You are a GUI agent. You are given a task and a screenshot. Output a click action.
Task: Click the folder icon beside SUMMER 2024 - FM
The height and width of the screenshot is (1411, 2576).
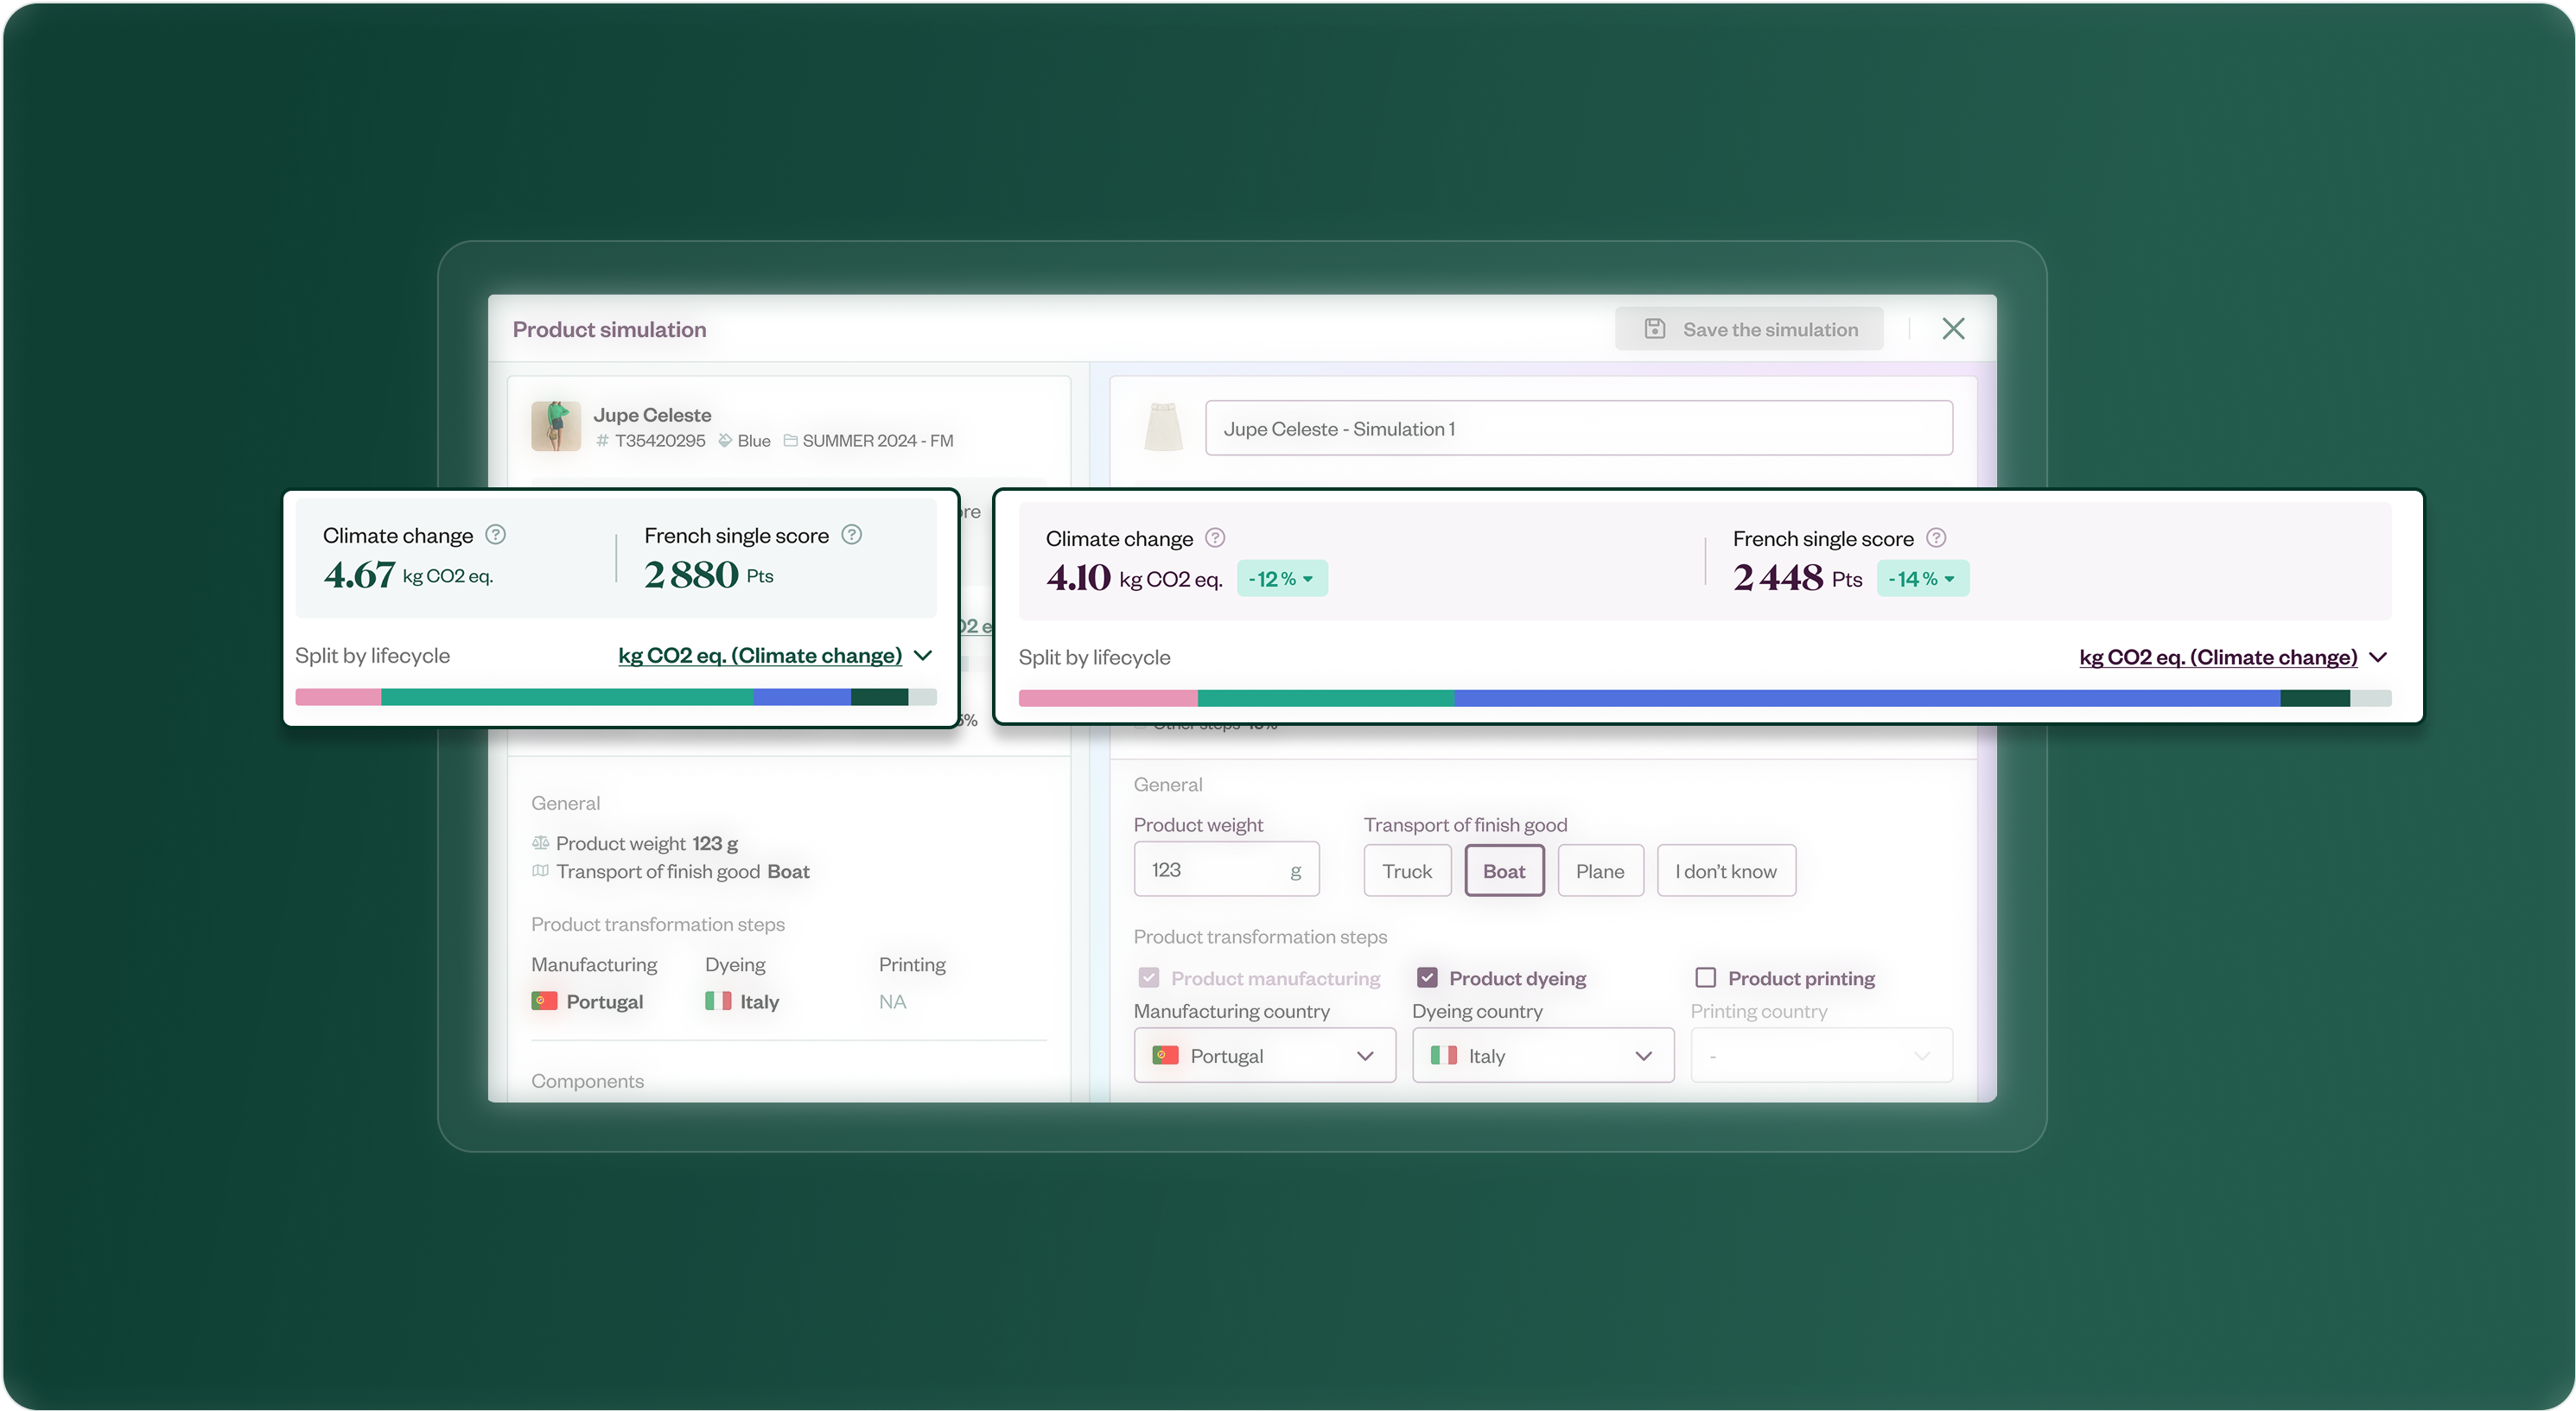click(790, 441)
